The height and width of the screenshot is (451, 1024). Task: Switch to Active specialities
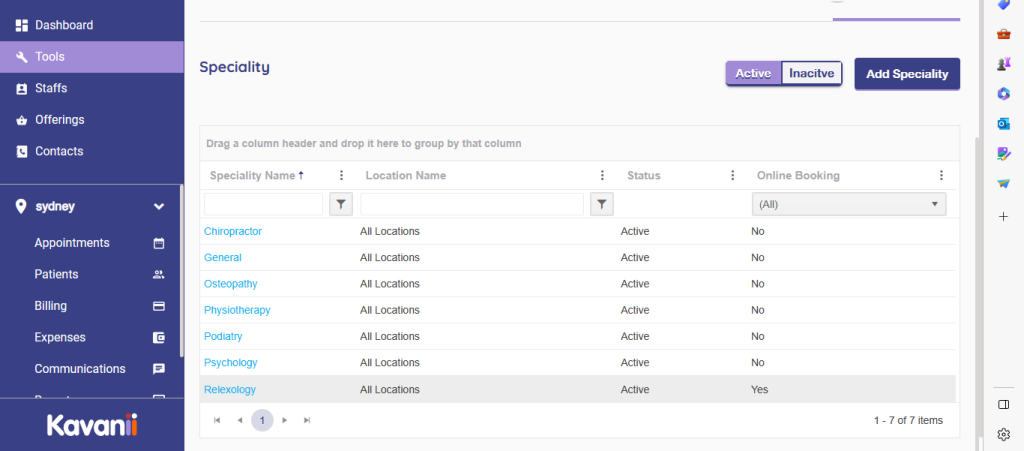click(753, 73)
